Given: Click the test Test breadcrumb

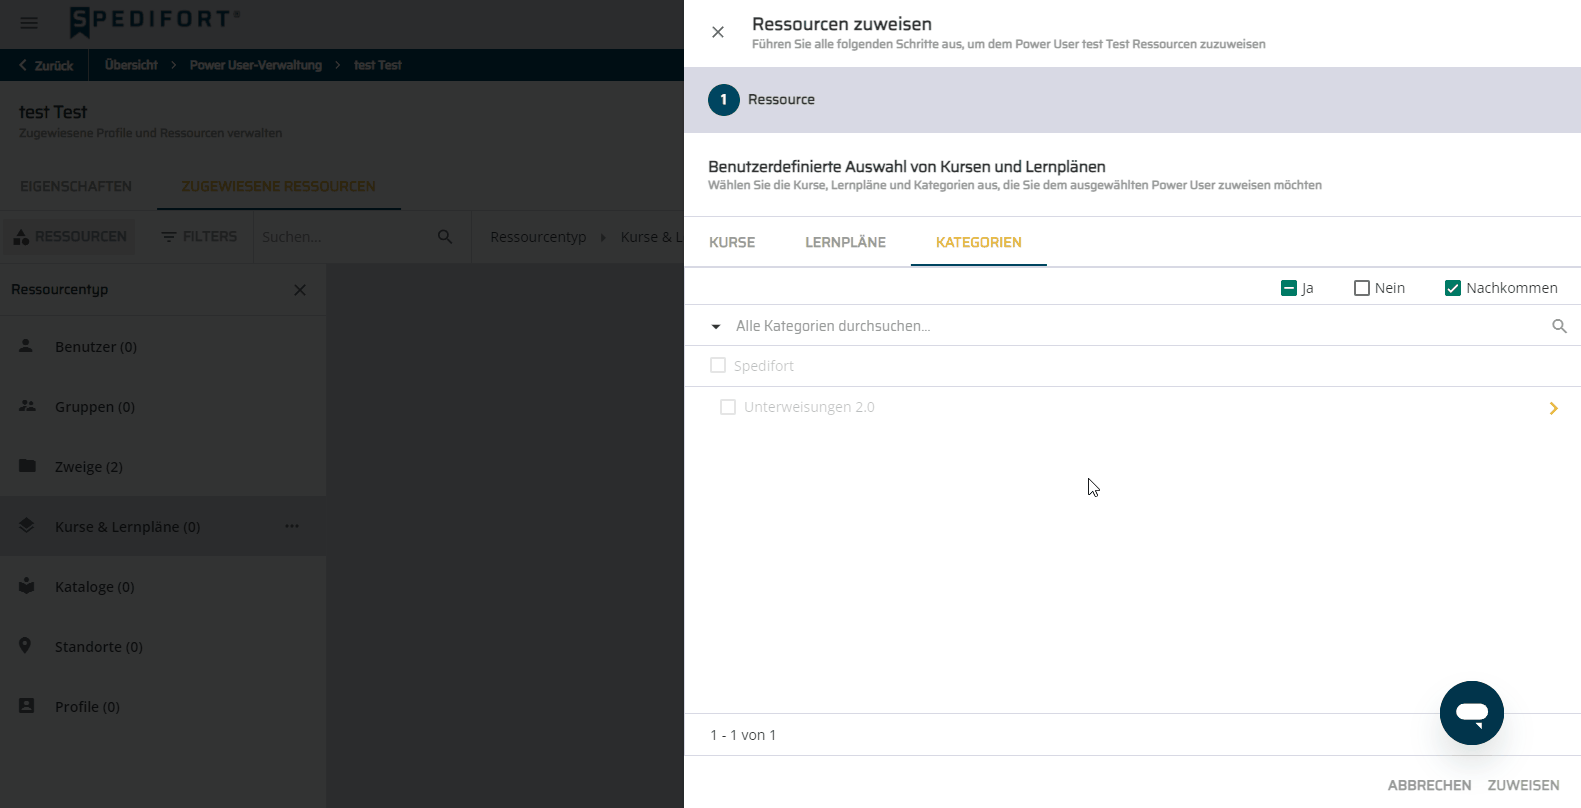Looking at the screenshot, I should pyautogui.click(x=378, y=65).
